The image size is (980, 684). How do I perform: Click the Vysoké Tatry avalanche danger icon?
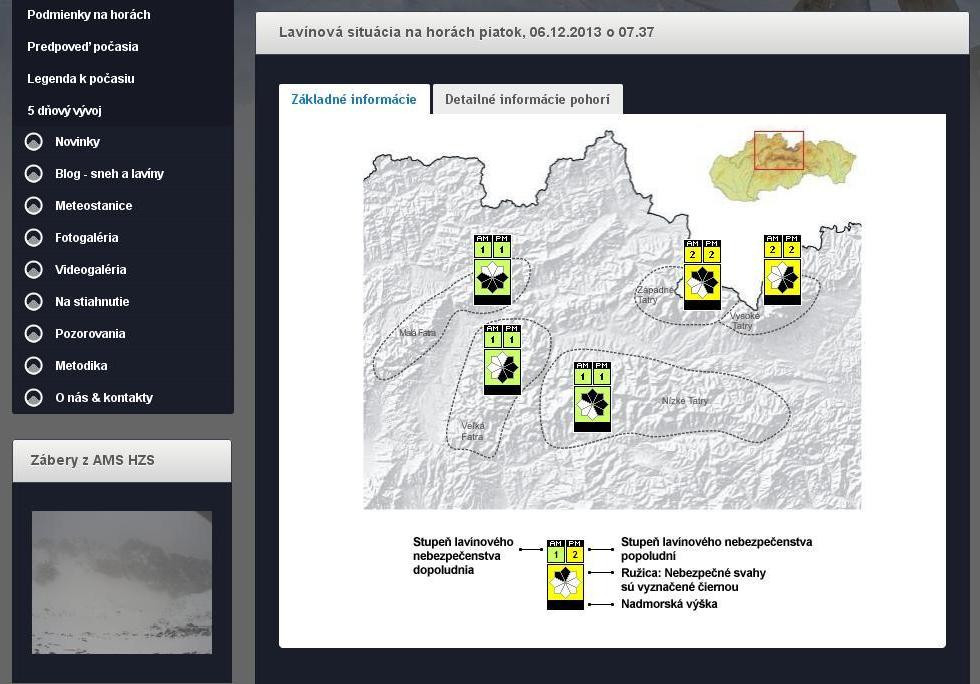click(x=782, y=270)
